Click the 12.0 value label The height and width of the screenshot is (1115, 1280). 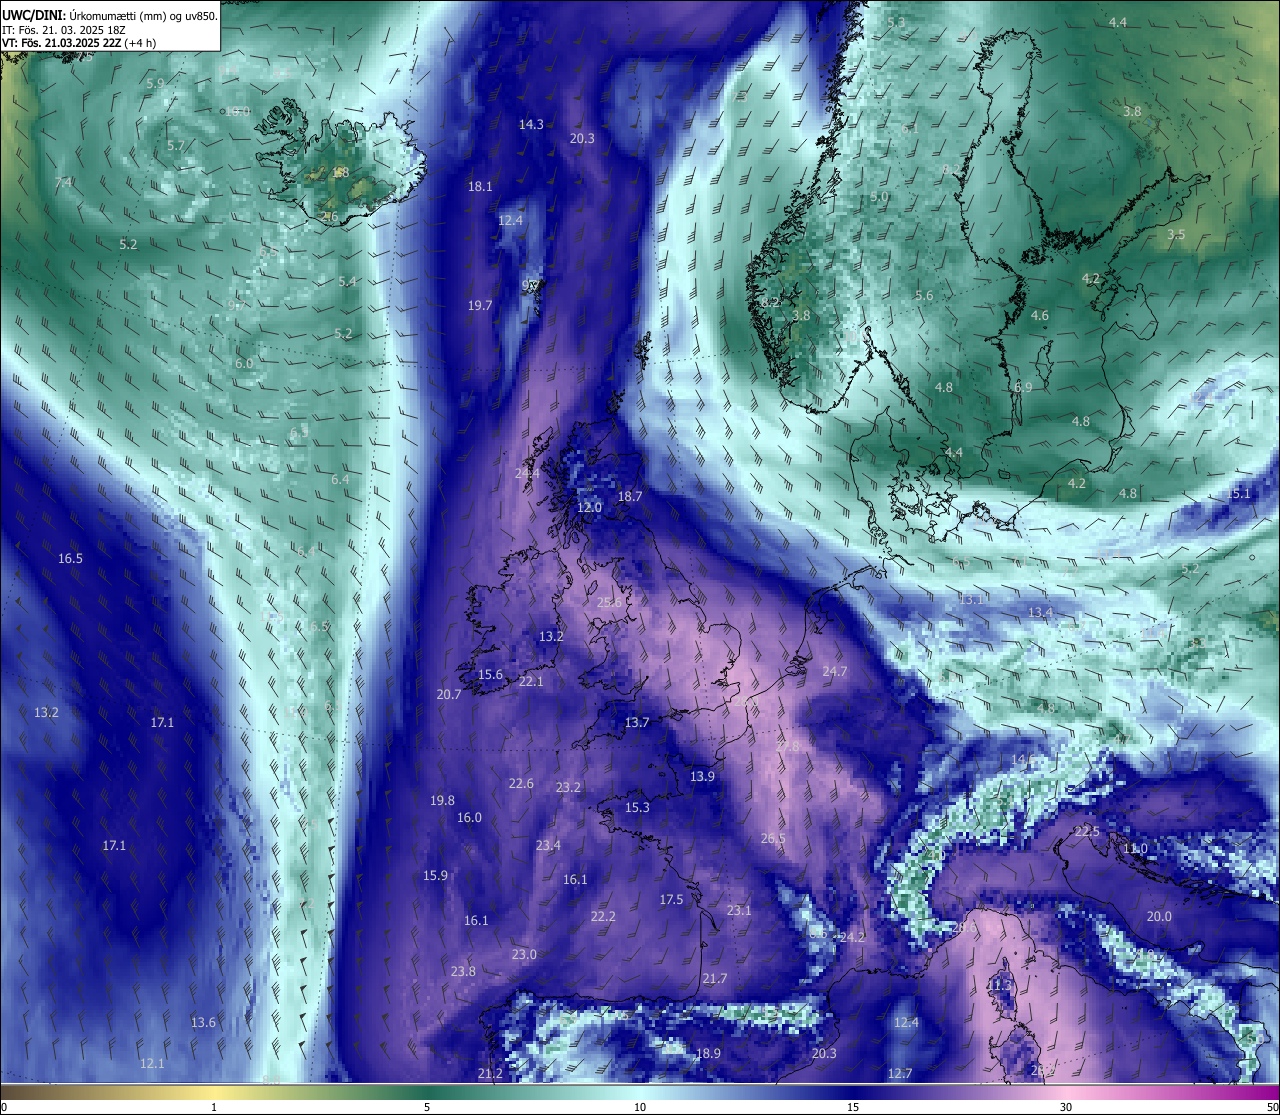pos(590,508)
